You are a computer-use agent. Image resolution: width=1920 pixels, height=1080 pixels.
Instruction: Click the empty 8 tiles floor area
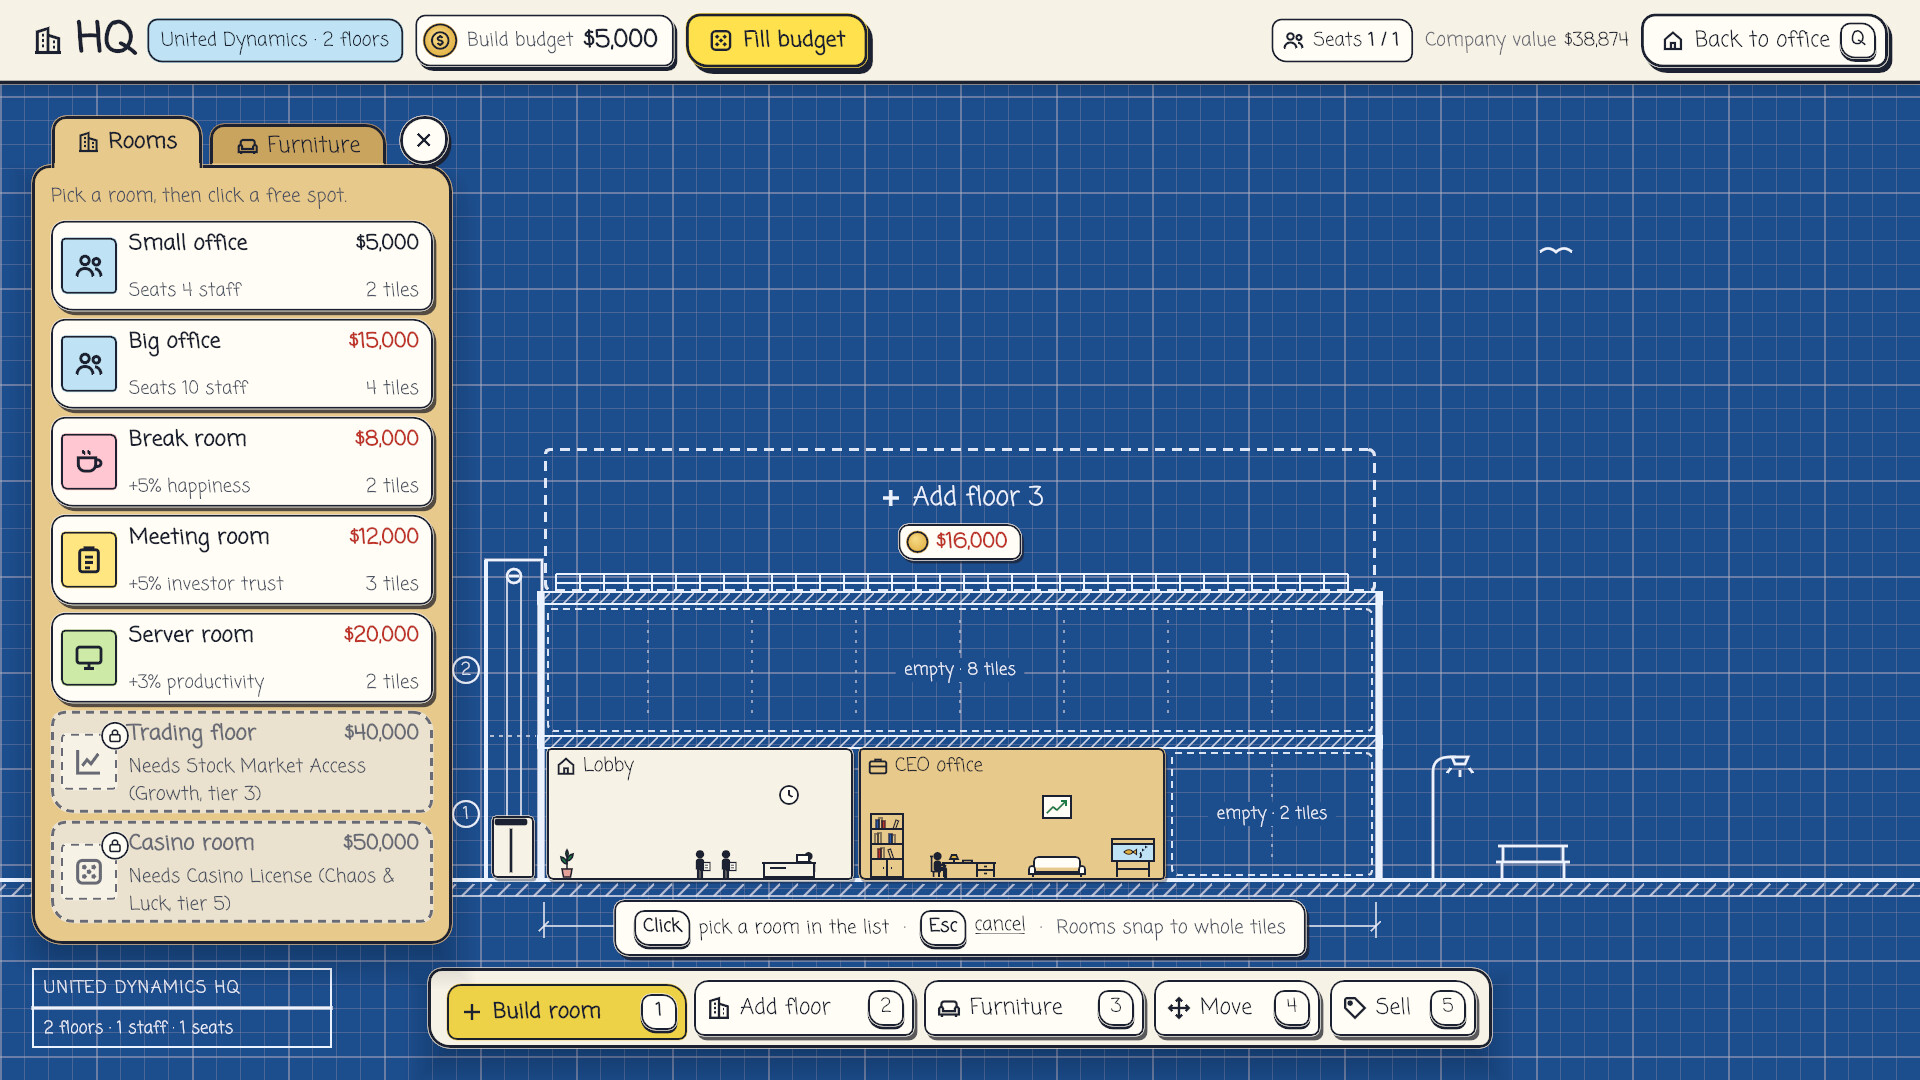click(x=960, y=670)
